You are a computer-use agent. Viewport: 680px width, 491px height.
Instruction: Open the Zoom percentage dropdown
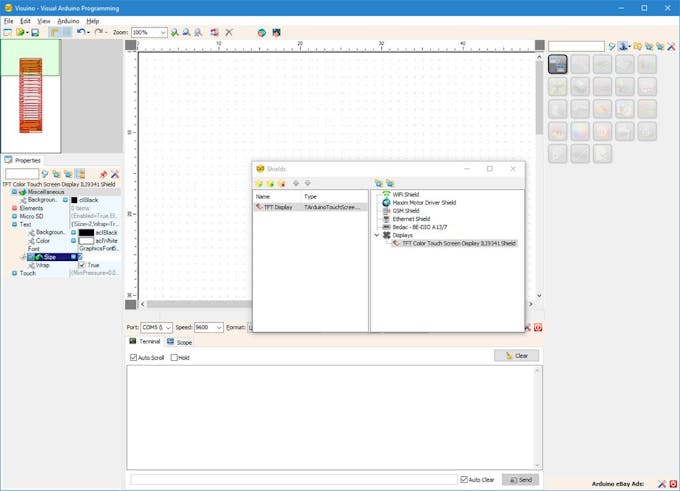(163, 32)
